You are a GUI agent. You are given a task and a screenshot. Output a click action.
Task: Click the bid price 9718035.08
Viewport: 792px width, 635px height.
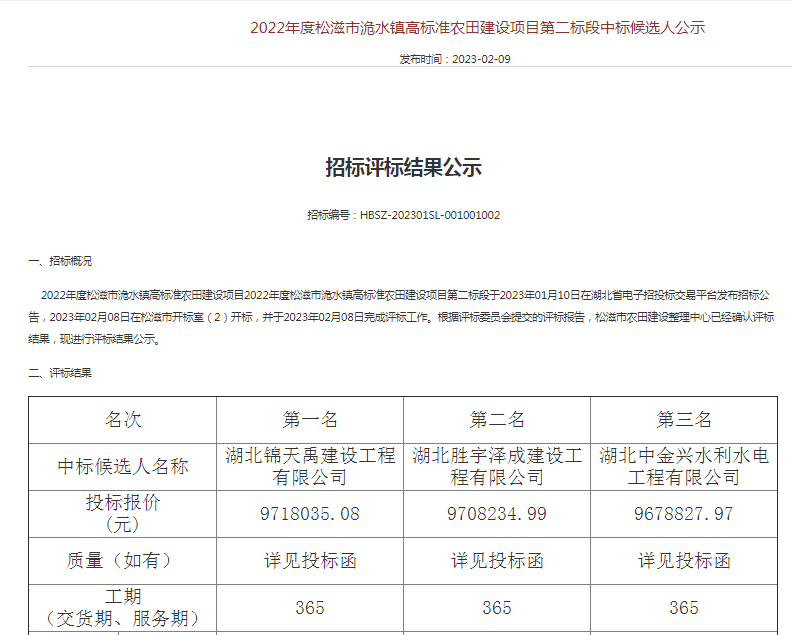coord(310,514)
